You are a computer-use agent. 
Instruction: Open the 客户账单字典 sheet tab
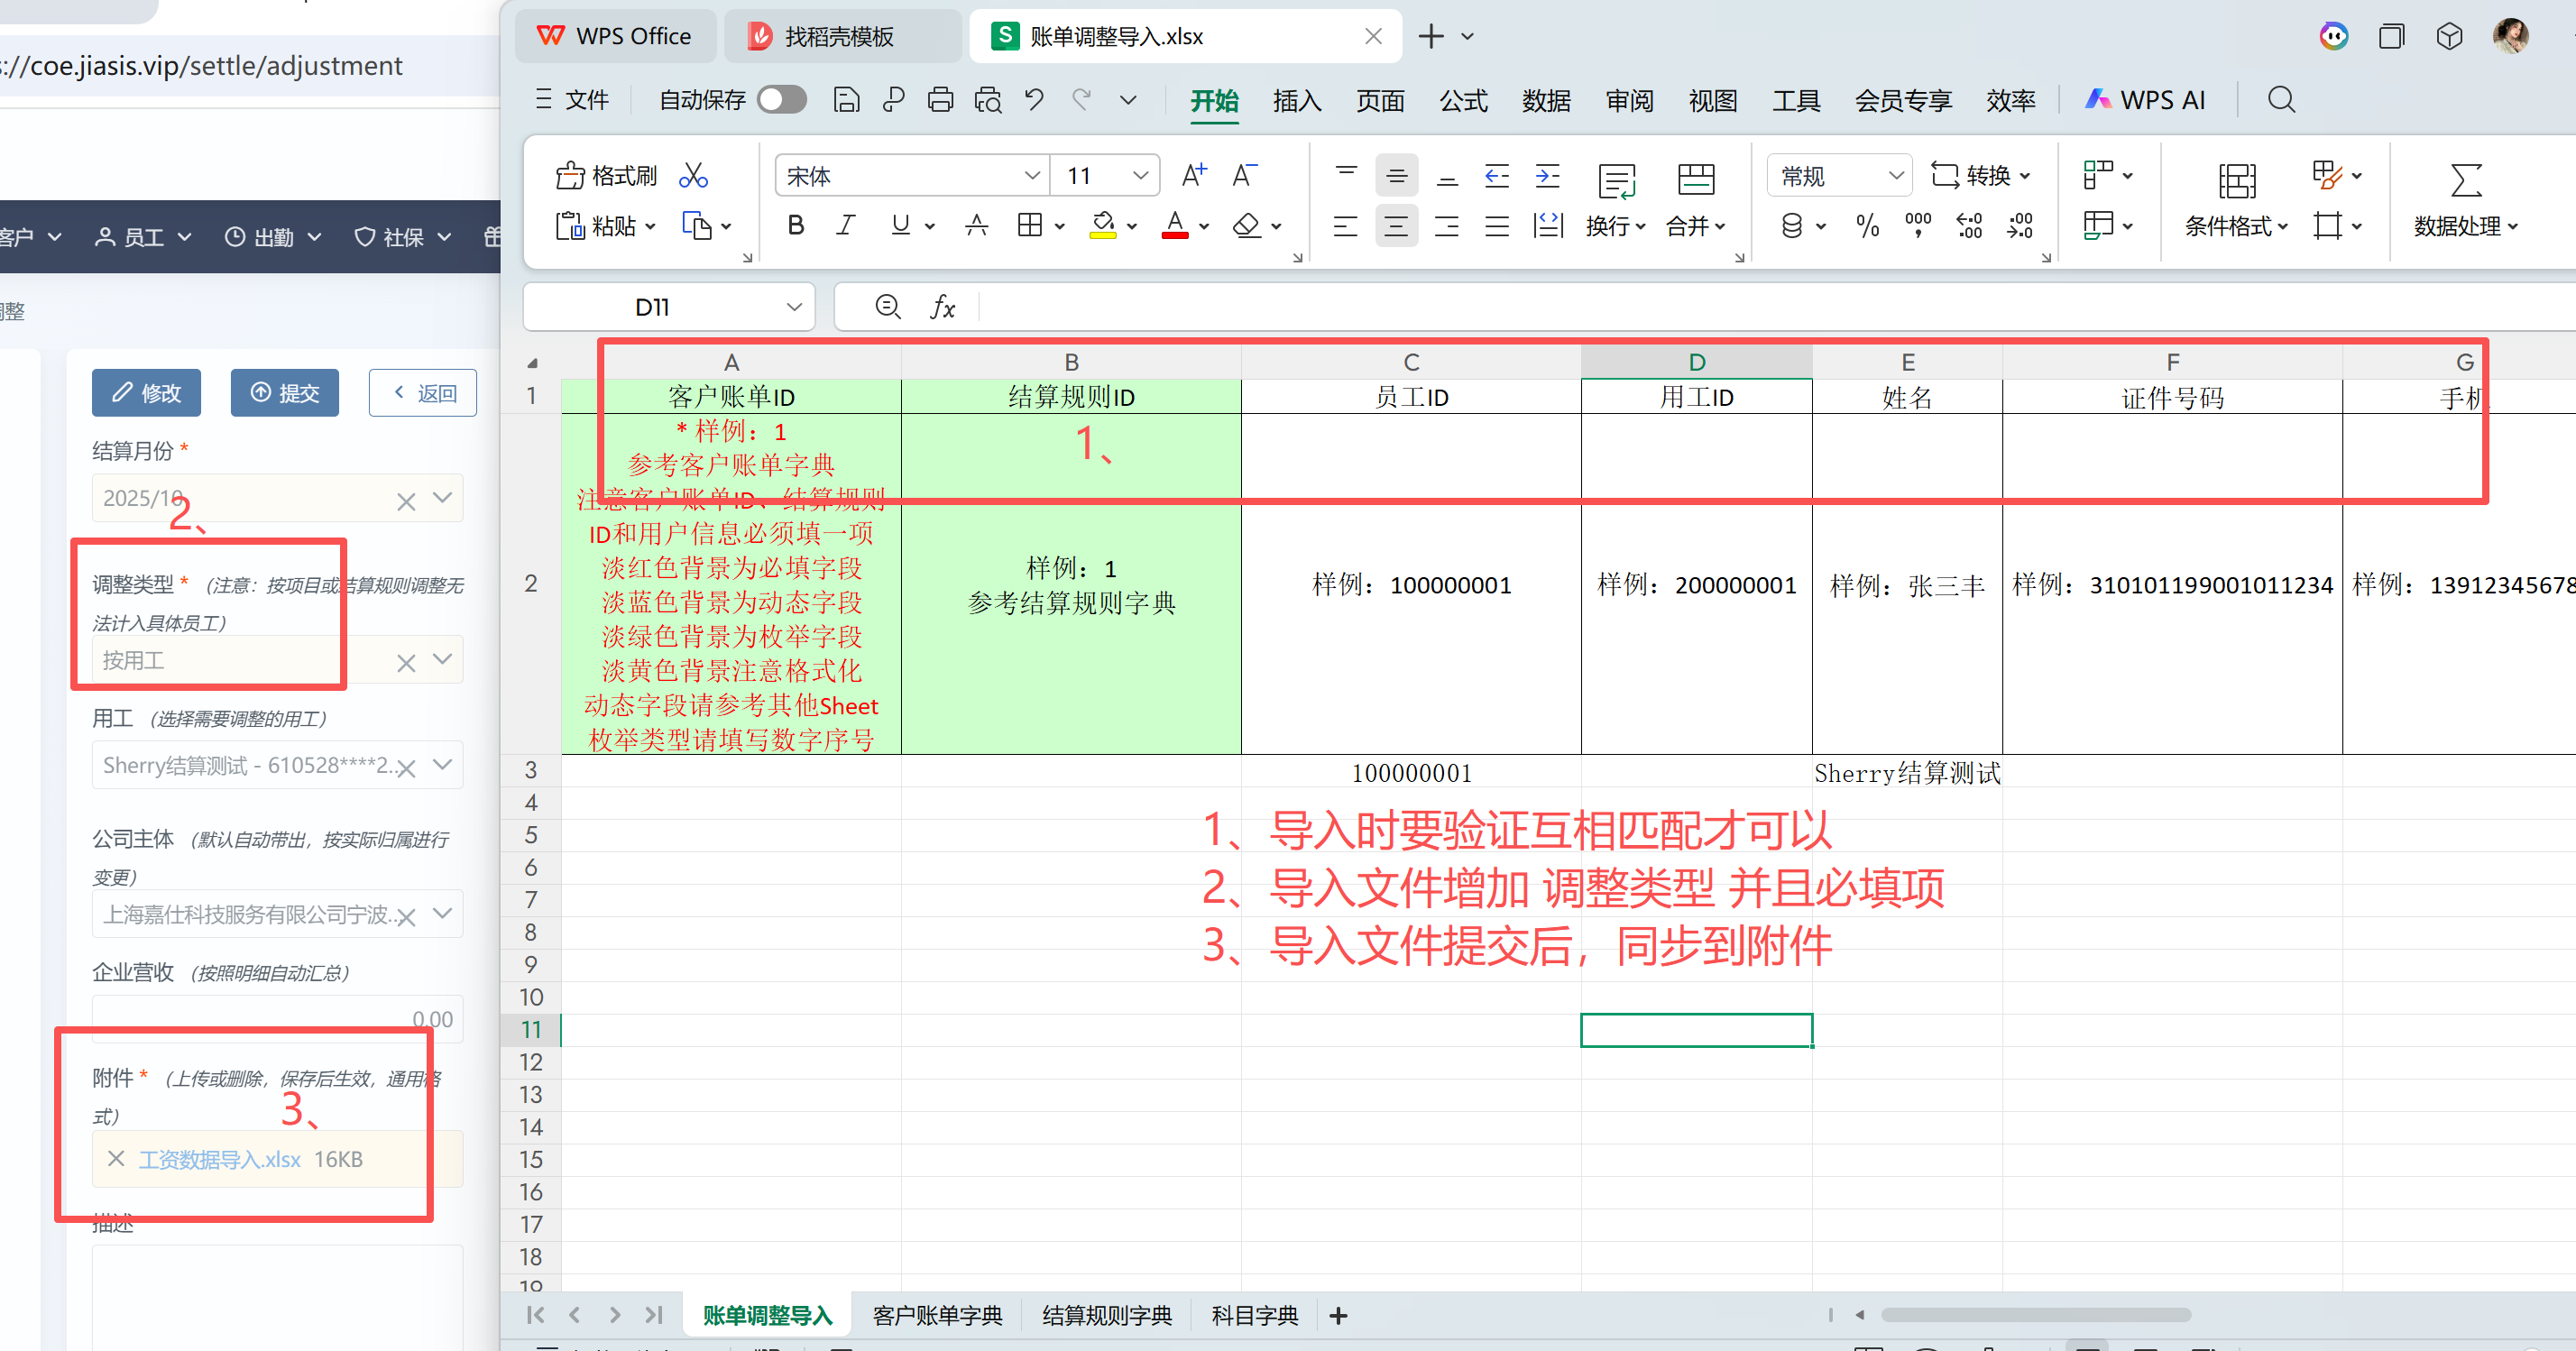(937, 1315)
